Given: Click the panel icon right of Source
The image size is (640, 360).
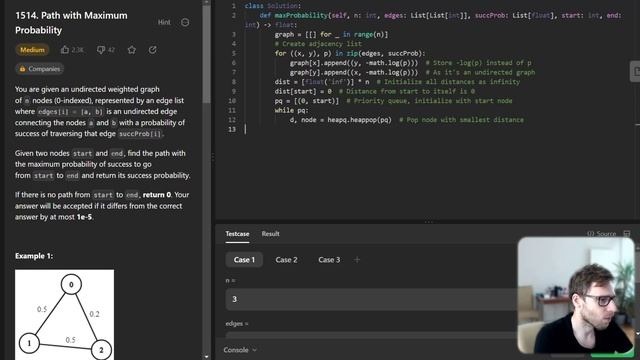Looking at the screenshot, I should click(627, 234).
